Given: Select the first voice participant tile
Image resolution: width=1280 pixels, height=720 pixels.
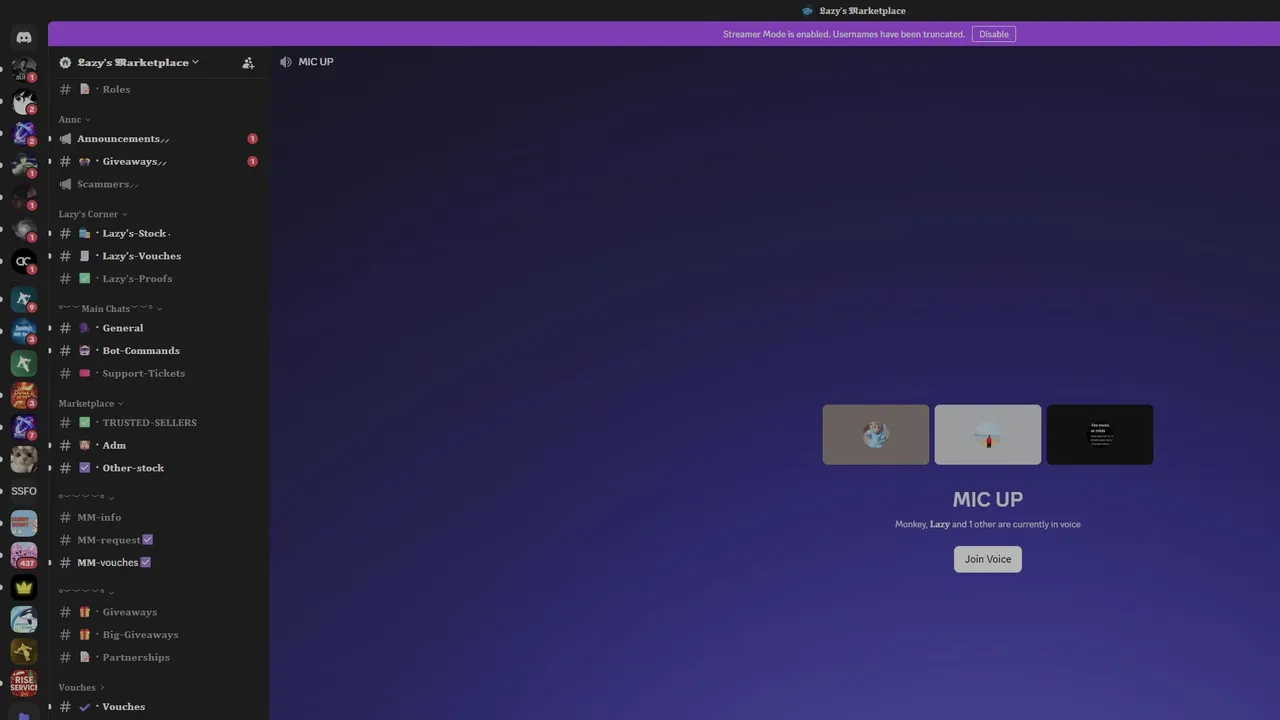Looking at the screenshot, I should (x=876, y=434).
